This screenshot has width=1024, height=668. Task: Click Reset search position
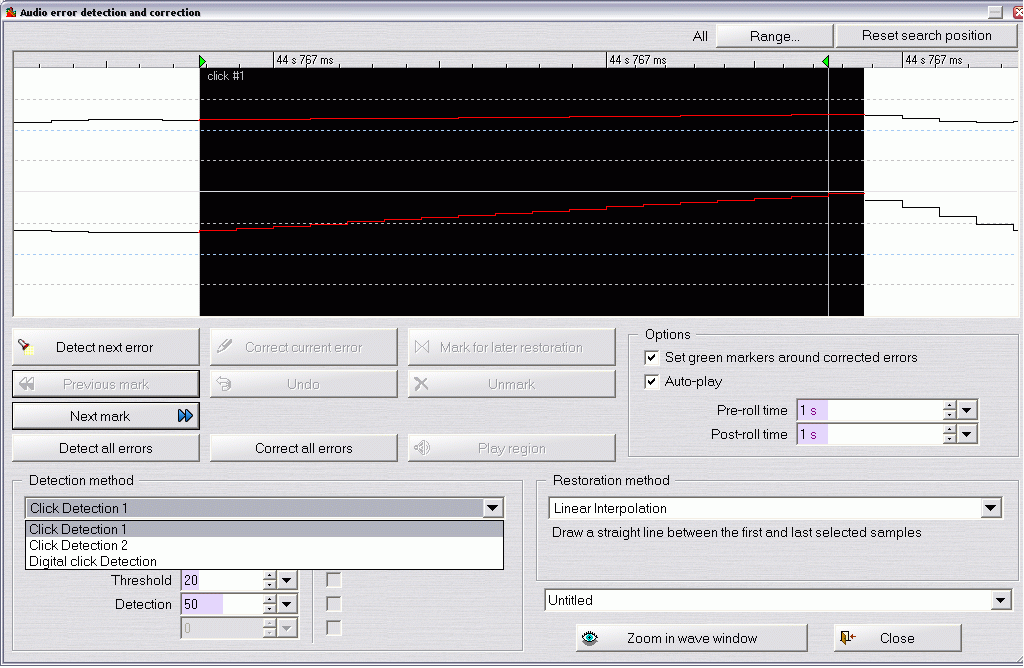pos(926,36)
